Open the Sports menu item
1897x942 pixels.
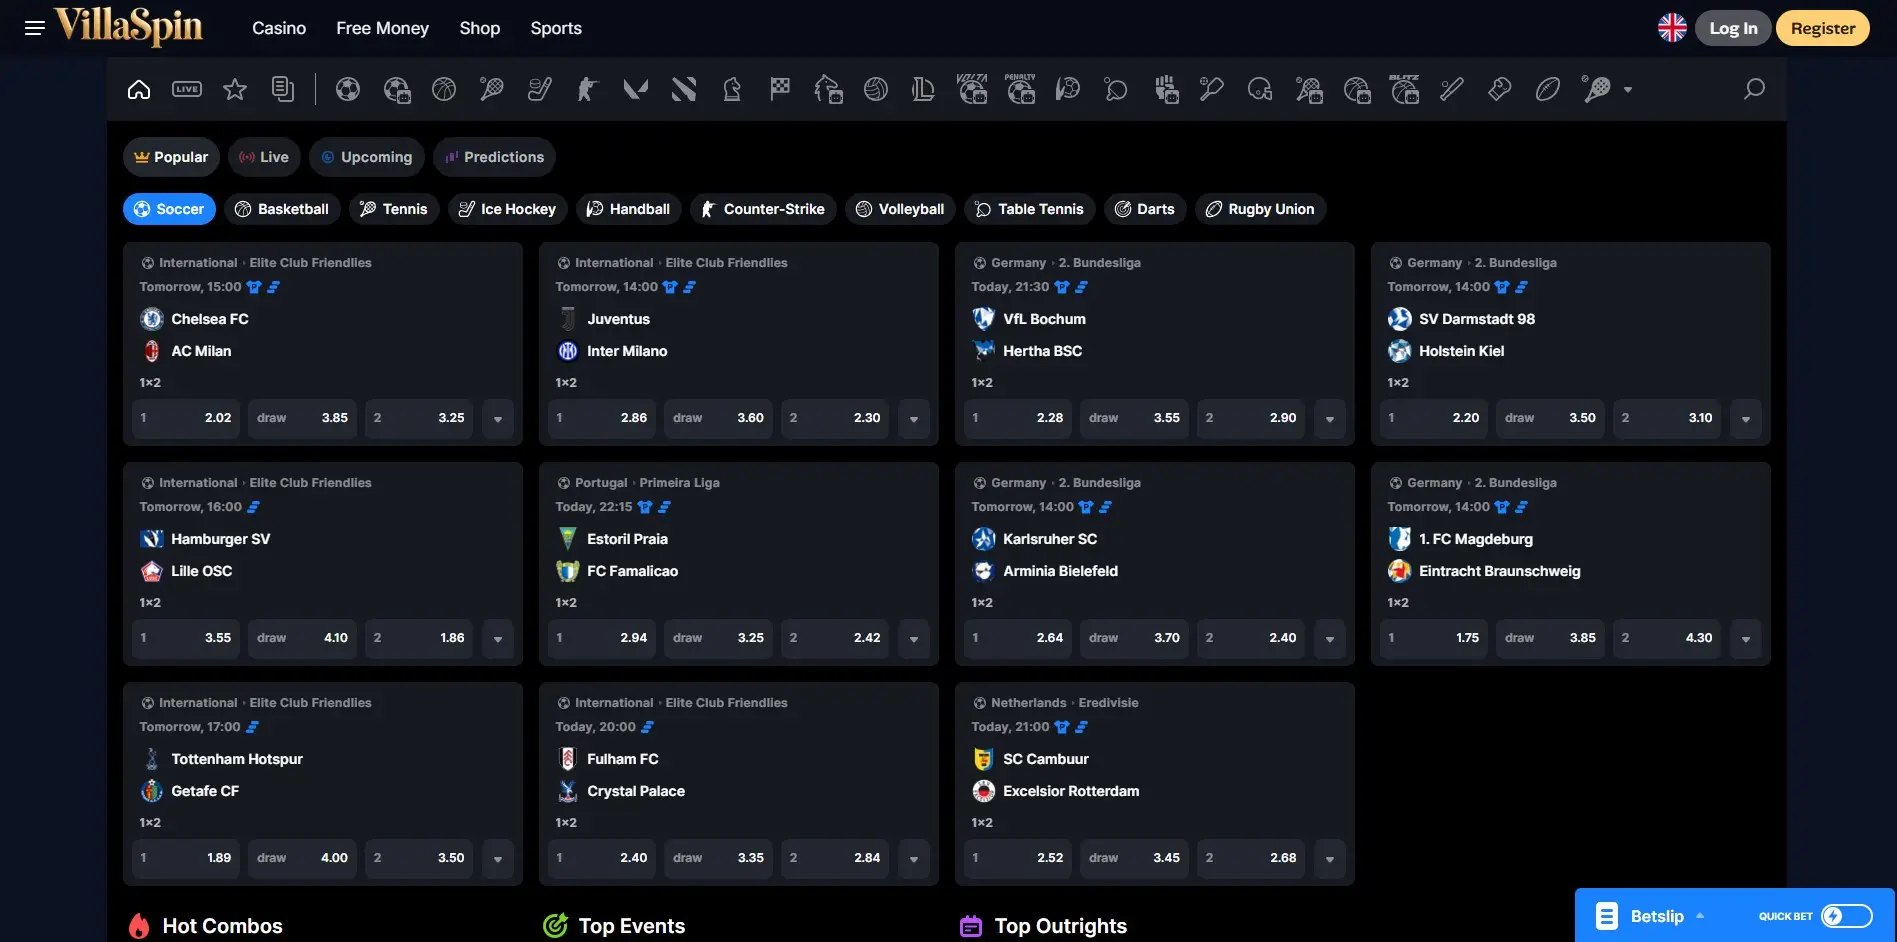coord(556,28)
